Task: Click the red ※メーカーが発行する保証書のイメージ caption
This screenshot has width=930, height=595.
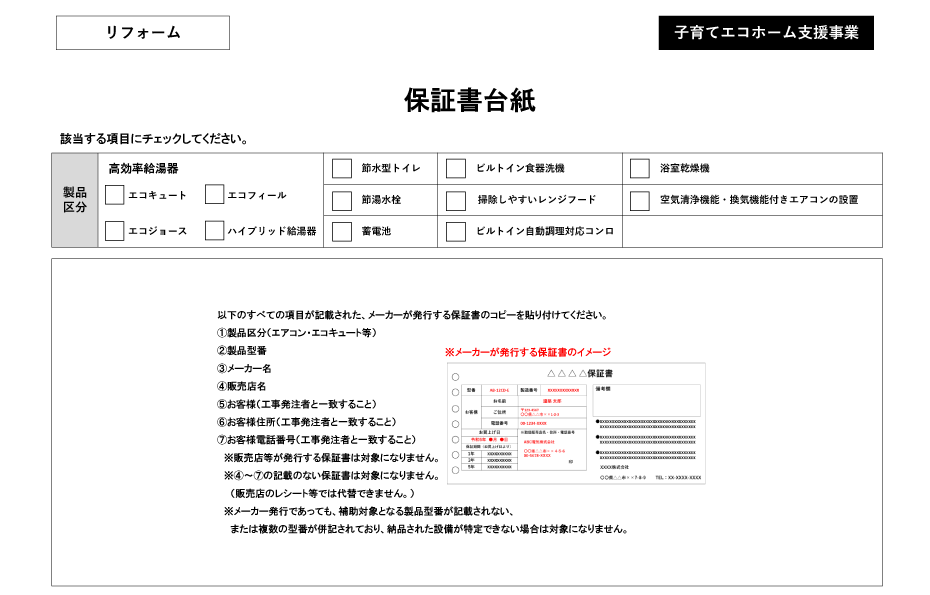Action: pyautogui.click(x=527, y=353)
